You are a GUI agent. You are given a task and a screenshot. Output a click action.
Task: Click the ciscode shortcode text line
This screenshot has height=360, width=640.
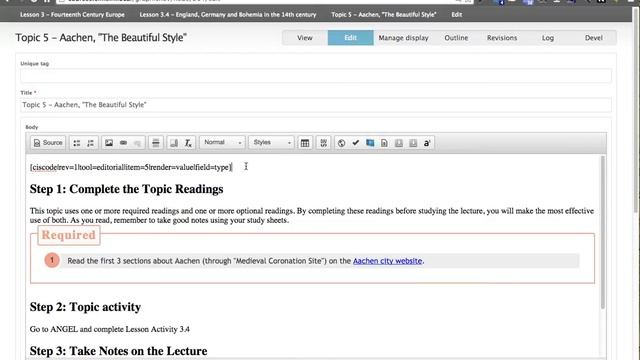tap(131, 167)
